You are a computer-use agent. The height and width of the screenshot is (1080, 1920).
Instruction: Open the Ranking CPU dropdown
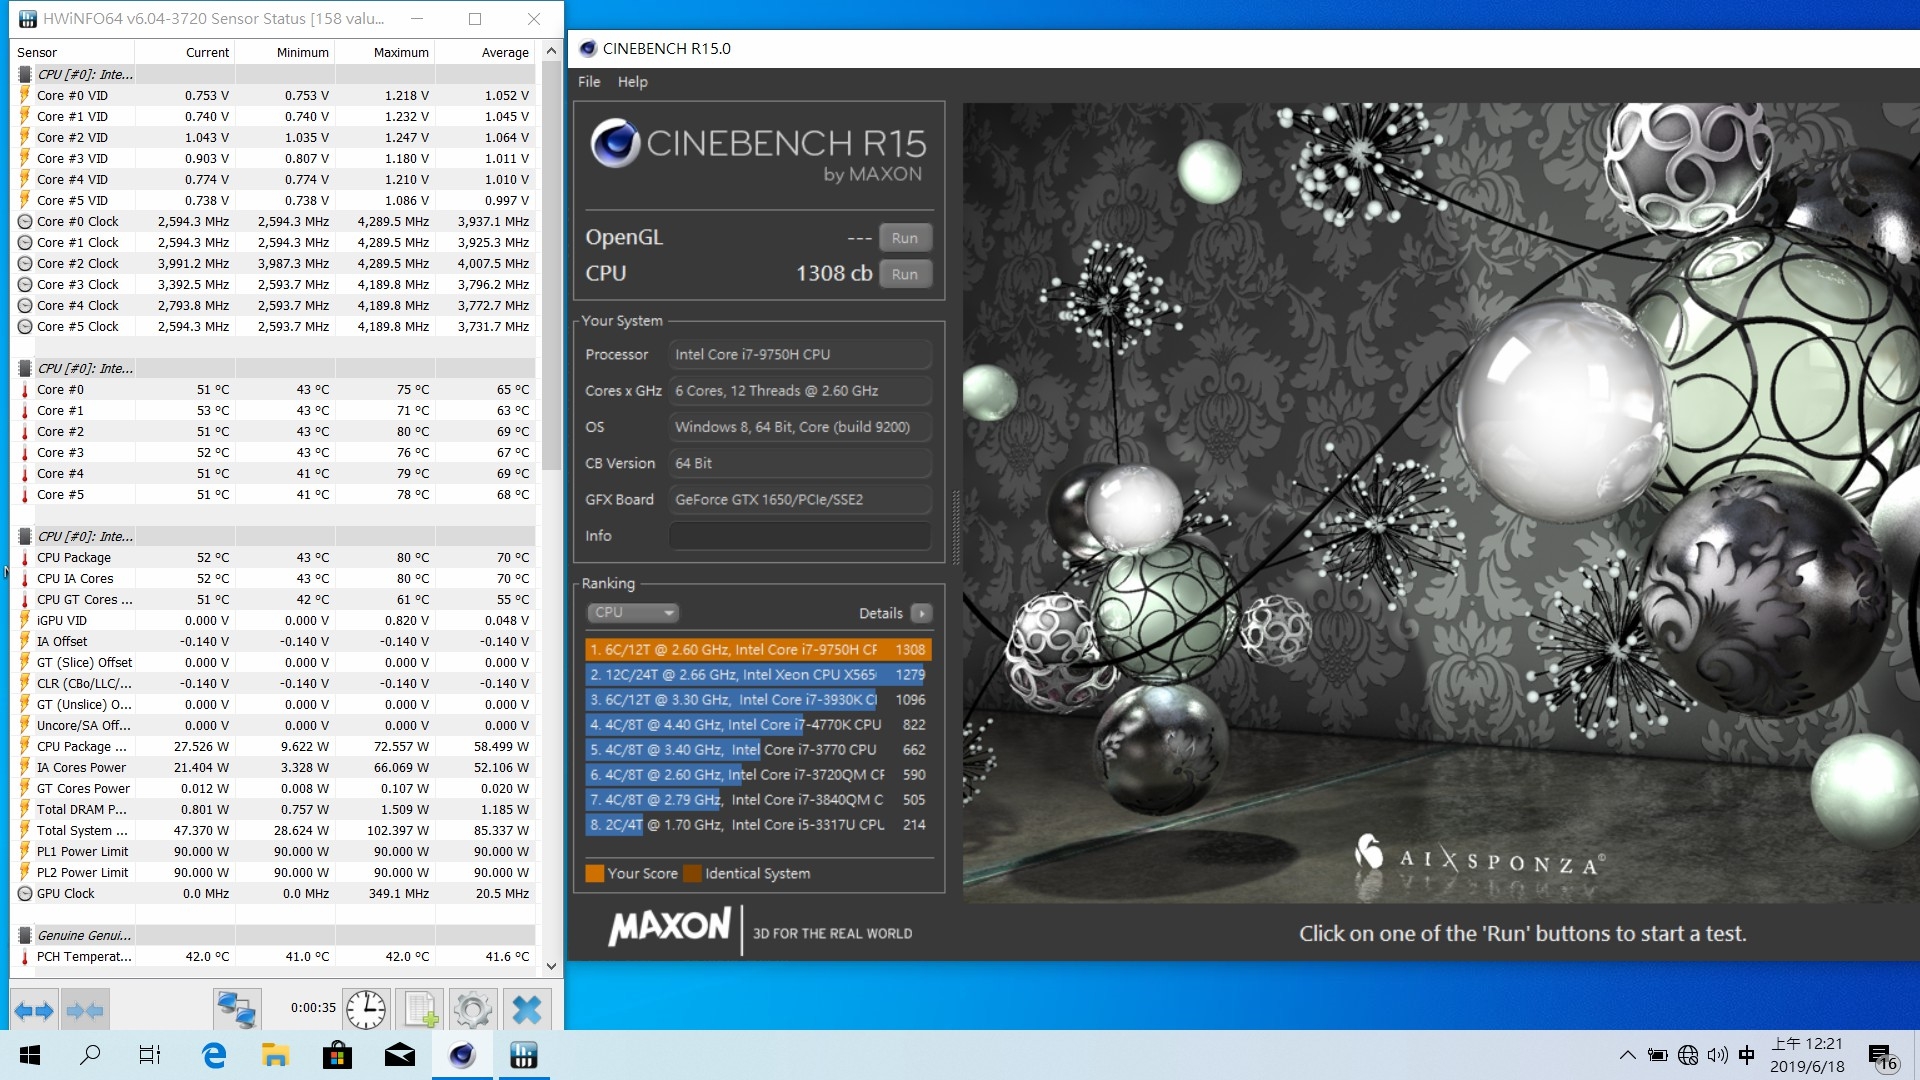pos(634,613)
